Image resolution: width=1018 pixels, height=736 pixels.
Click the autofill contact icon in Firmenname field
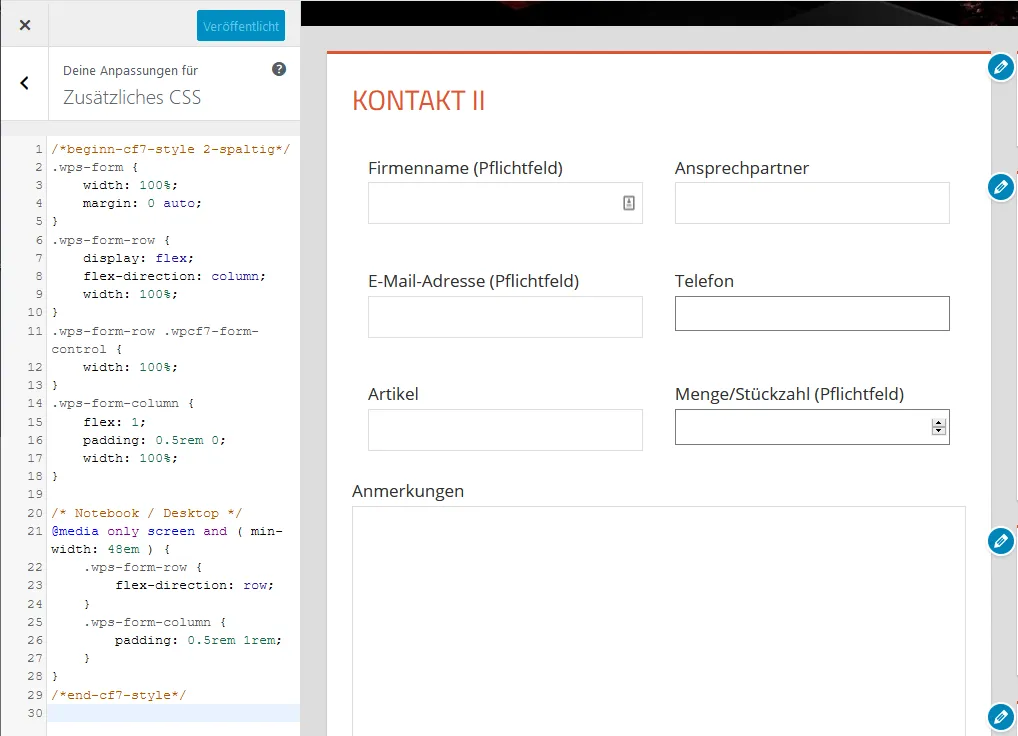tap(628, 203)
